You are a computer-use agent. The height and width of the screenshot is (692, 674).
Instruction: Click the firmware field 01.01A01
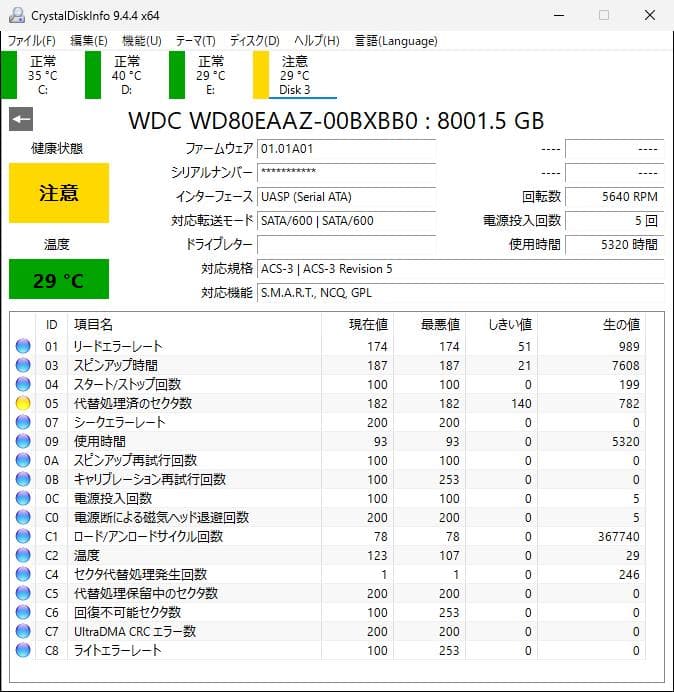point(346,149)
